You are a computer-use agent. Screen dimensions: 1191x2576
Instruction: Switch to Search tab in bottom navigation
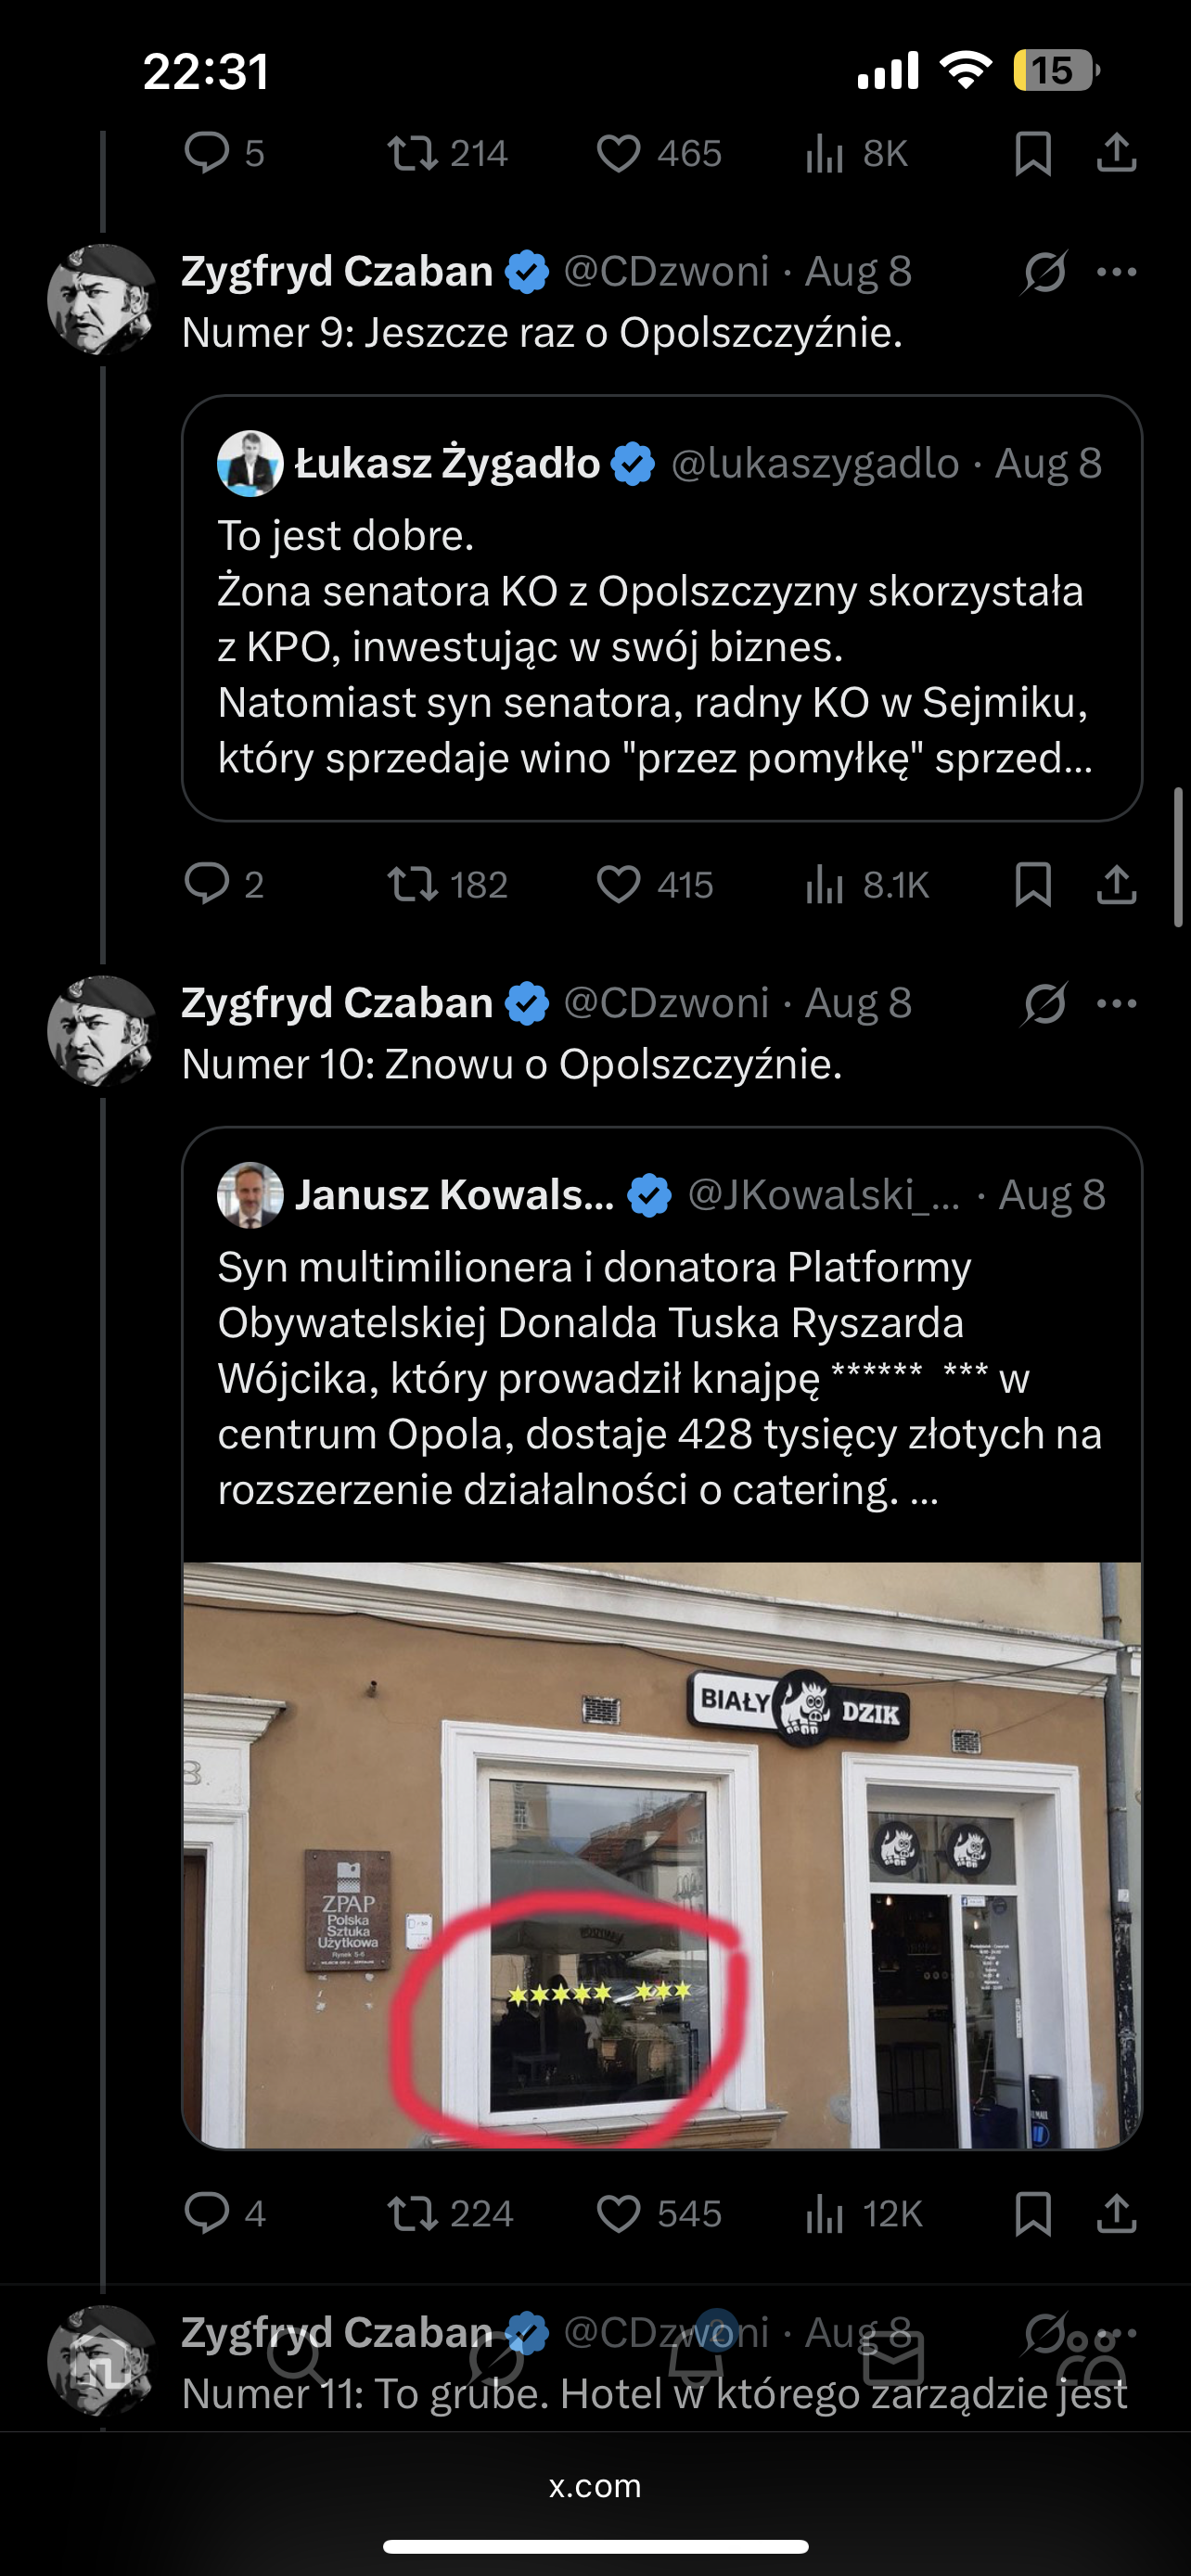[297, 2360]
